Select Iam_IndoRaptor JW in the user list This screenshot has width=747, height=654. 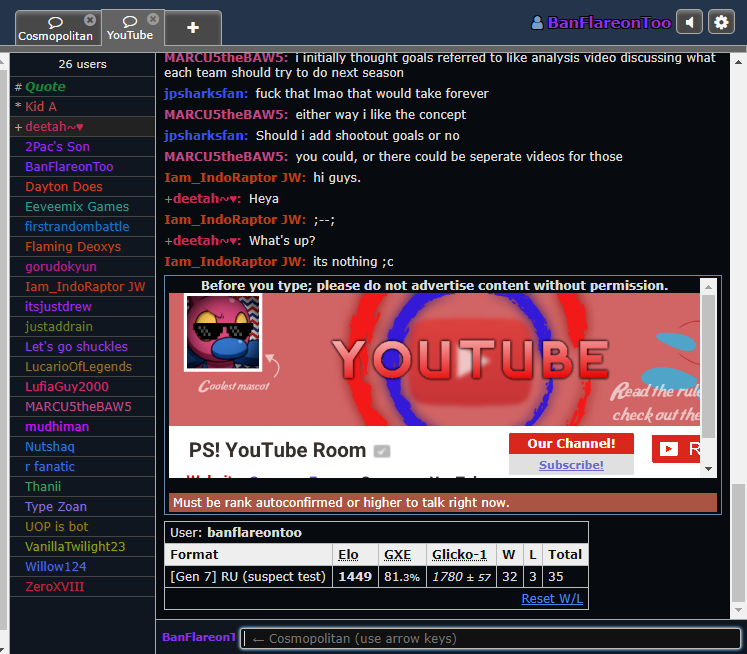pyautogui.click(x=82, y=287)
